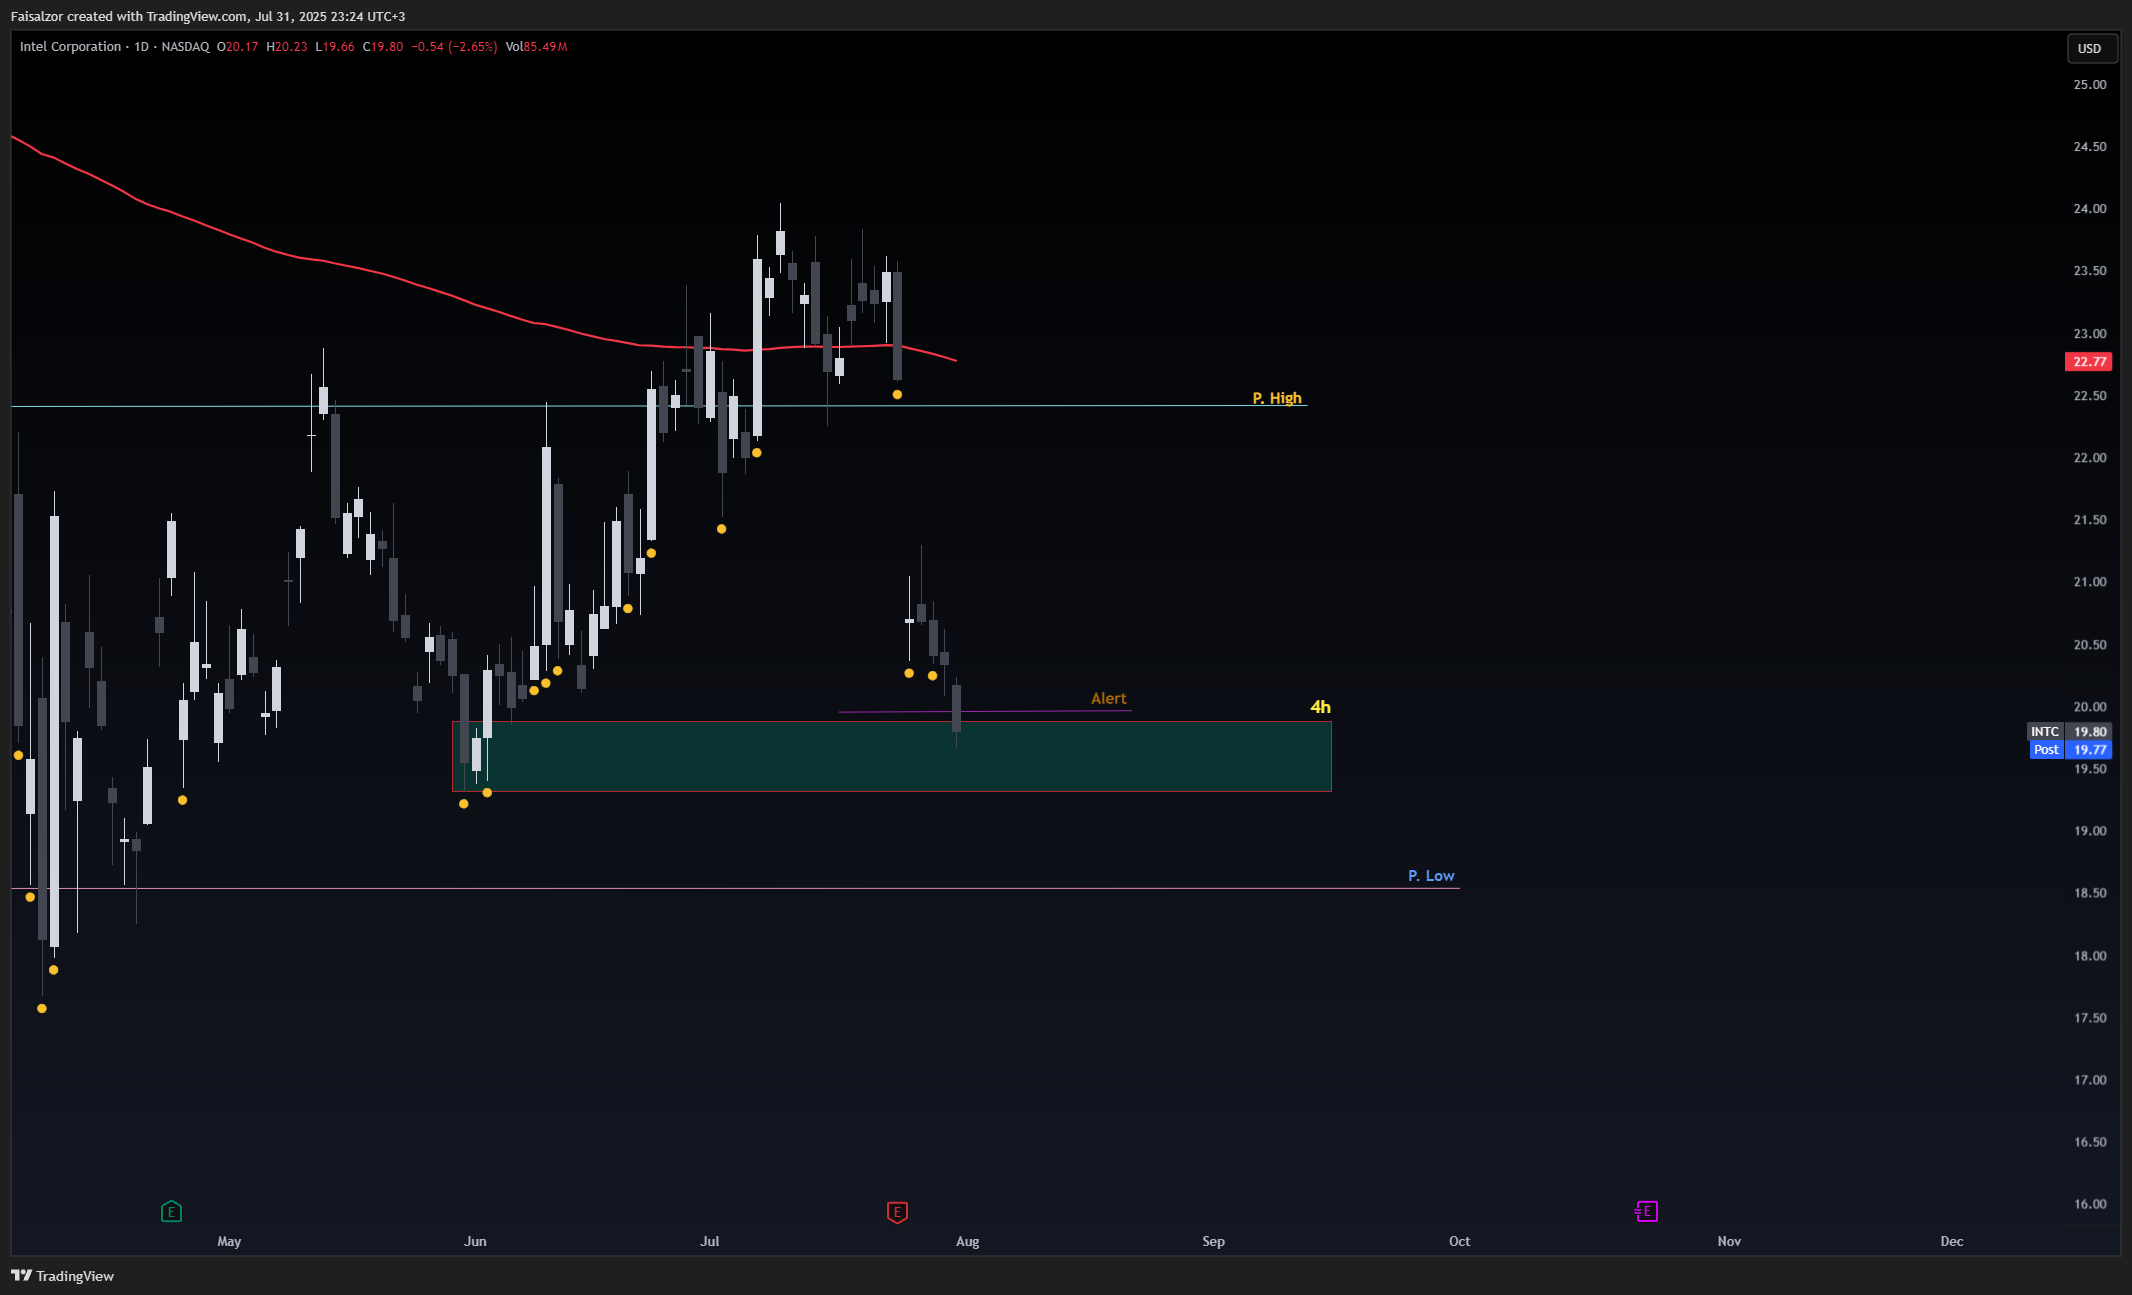2132x1295 pixels.
Task: Select the yellow 4h zone label
Action: [1320, 707]
